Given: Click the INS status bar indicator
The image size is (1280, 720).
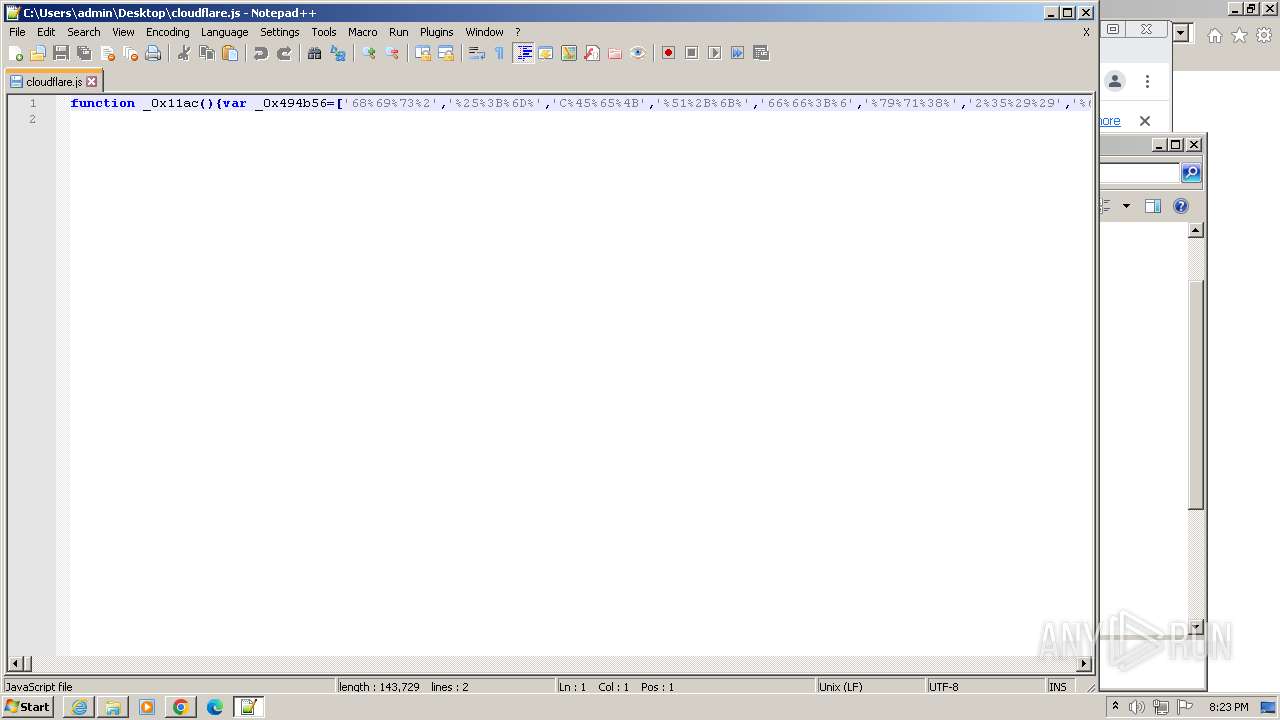Looking at the screenshot, I should click(x=1057, y=687).
